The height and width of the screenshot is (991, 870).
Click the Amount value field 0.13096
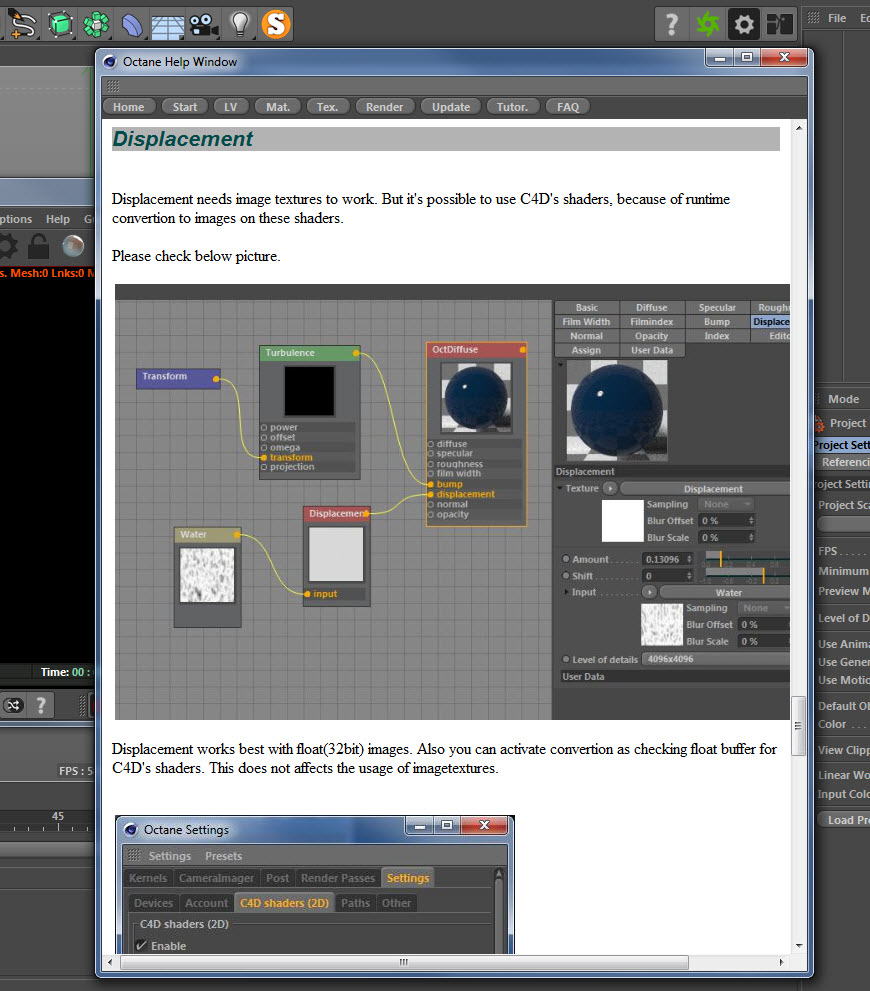[x=668, y=559]
